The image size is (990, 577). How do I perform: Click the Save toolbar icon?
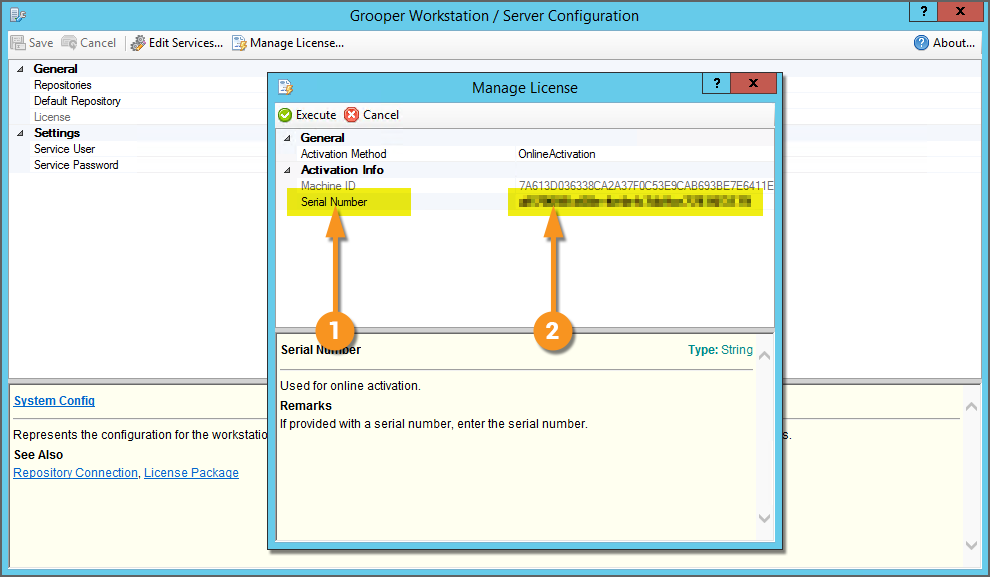pos(18,43)
